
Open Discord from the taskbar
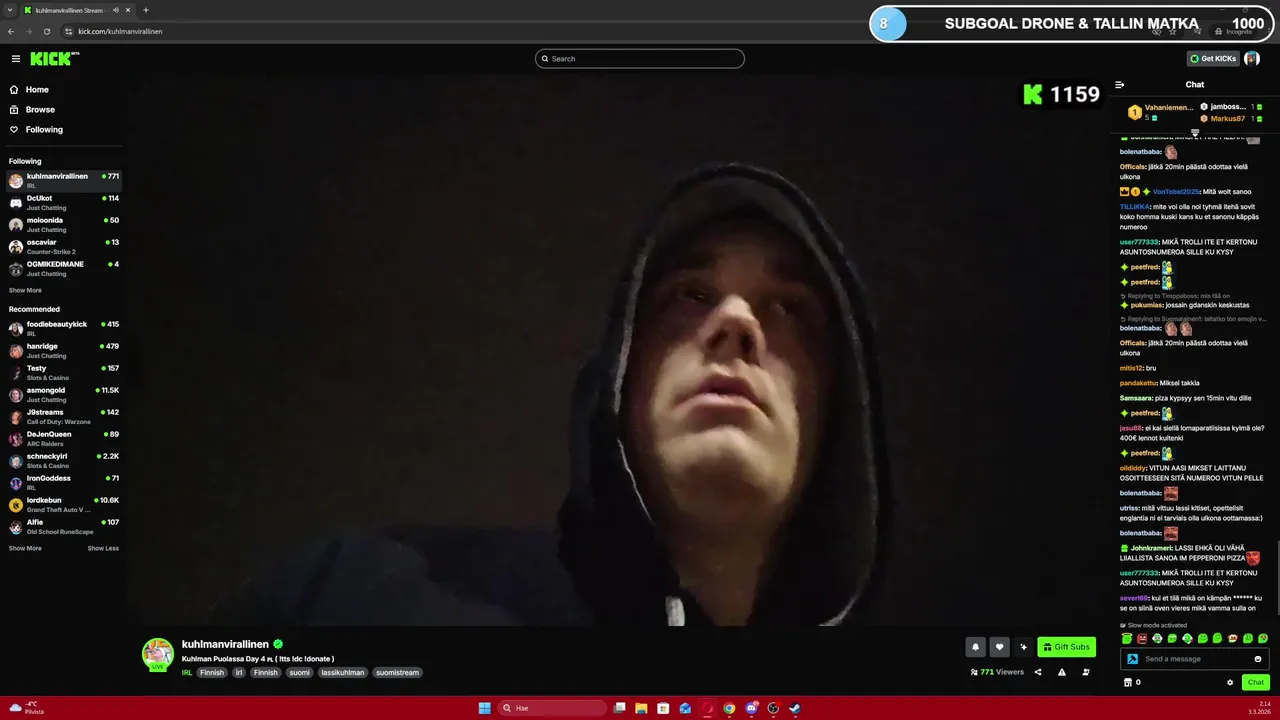[751, 708]
